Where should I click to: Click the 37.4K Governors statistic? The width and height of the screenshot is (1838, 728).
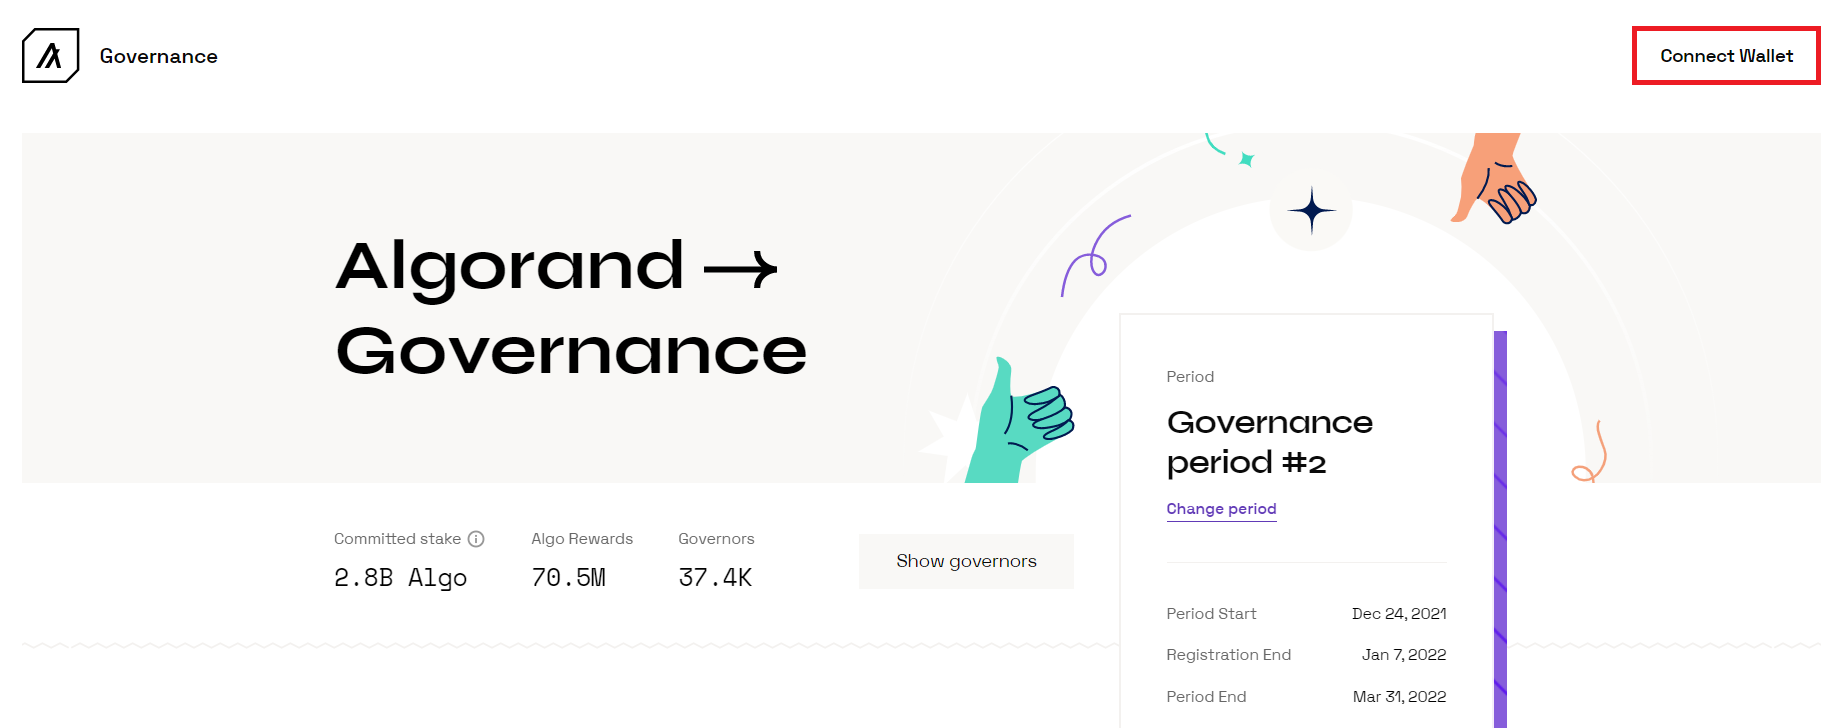716,577
